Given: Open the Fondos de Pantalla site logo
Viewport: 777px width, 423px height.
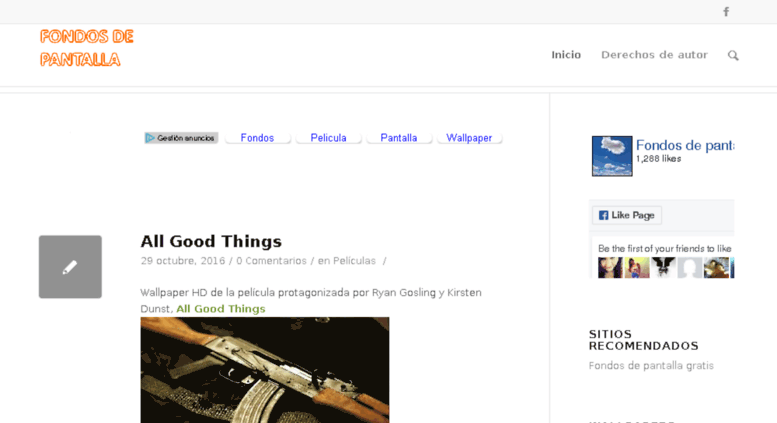Looking at the screenshot, I should [87, 48].
